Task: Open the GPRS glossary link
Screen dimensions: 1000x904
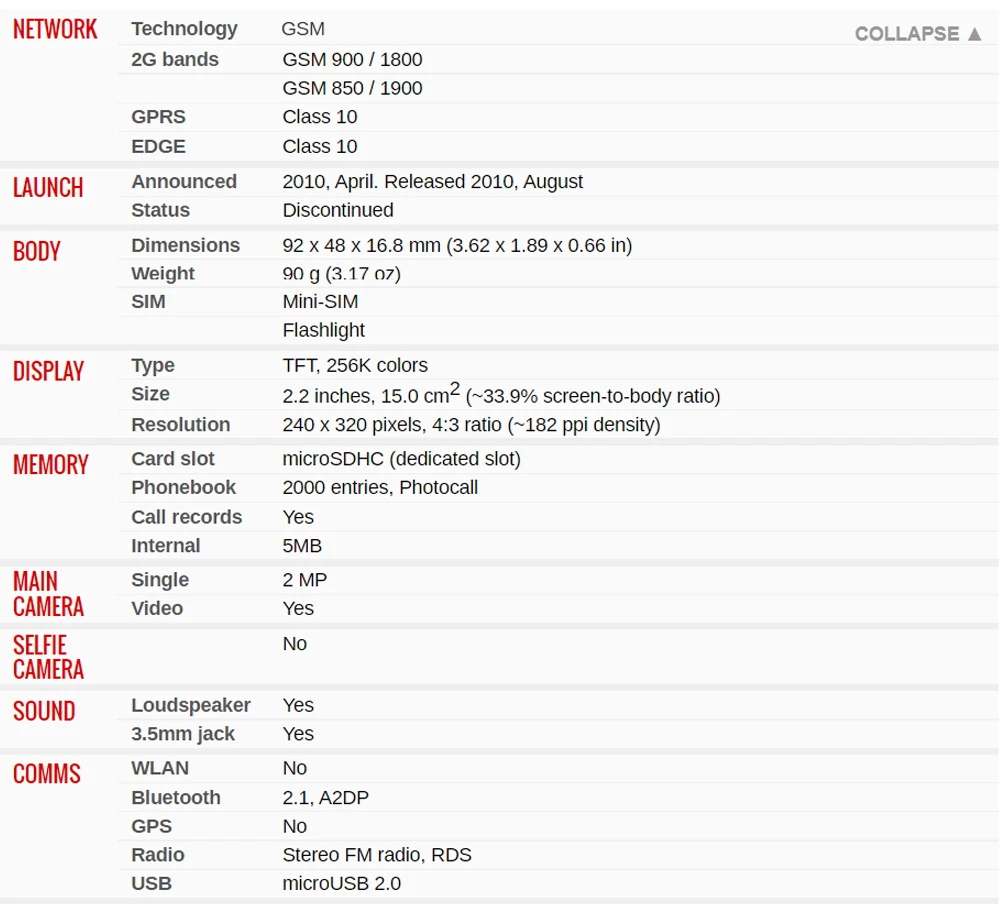Action: pos(158,117)
